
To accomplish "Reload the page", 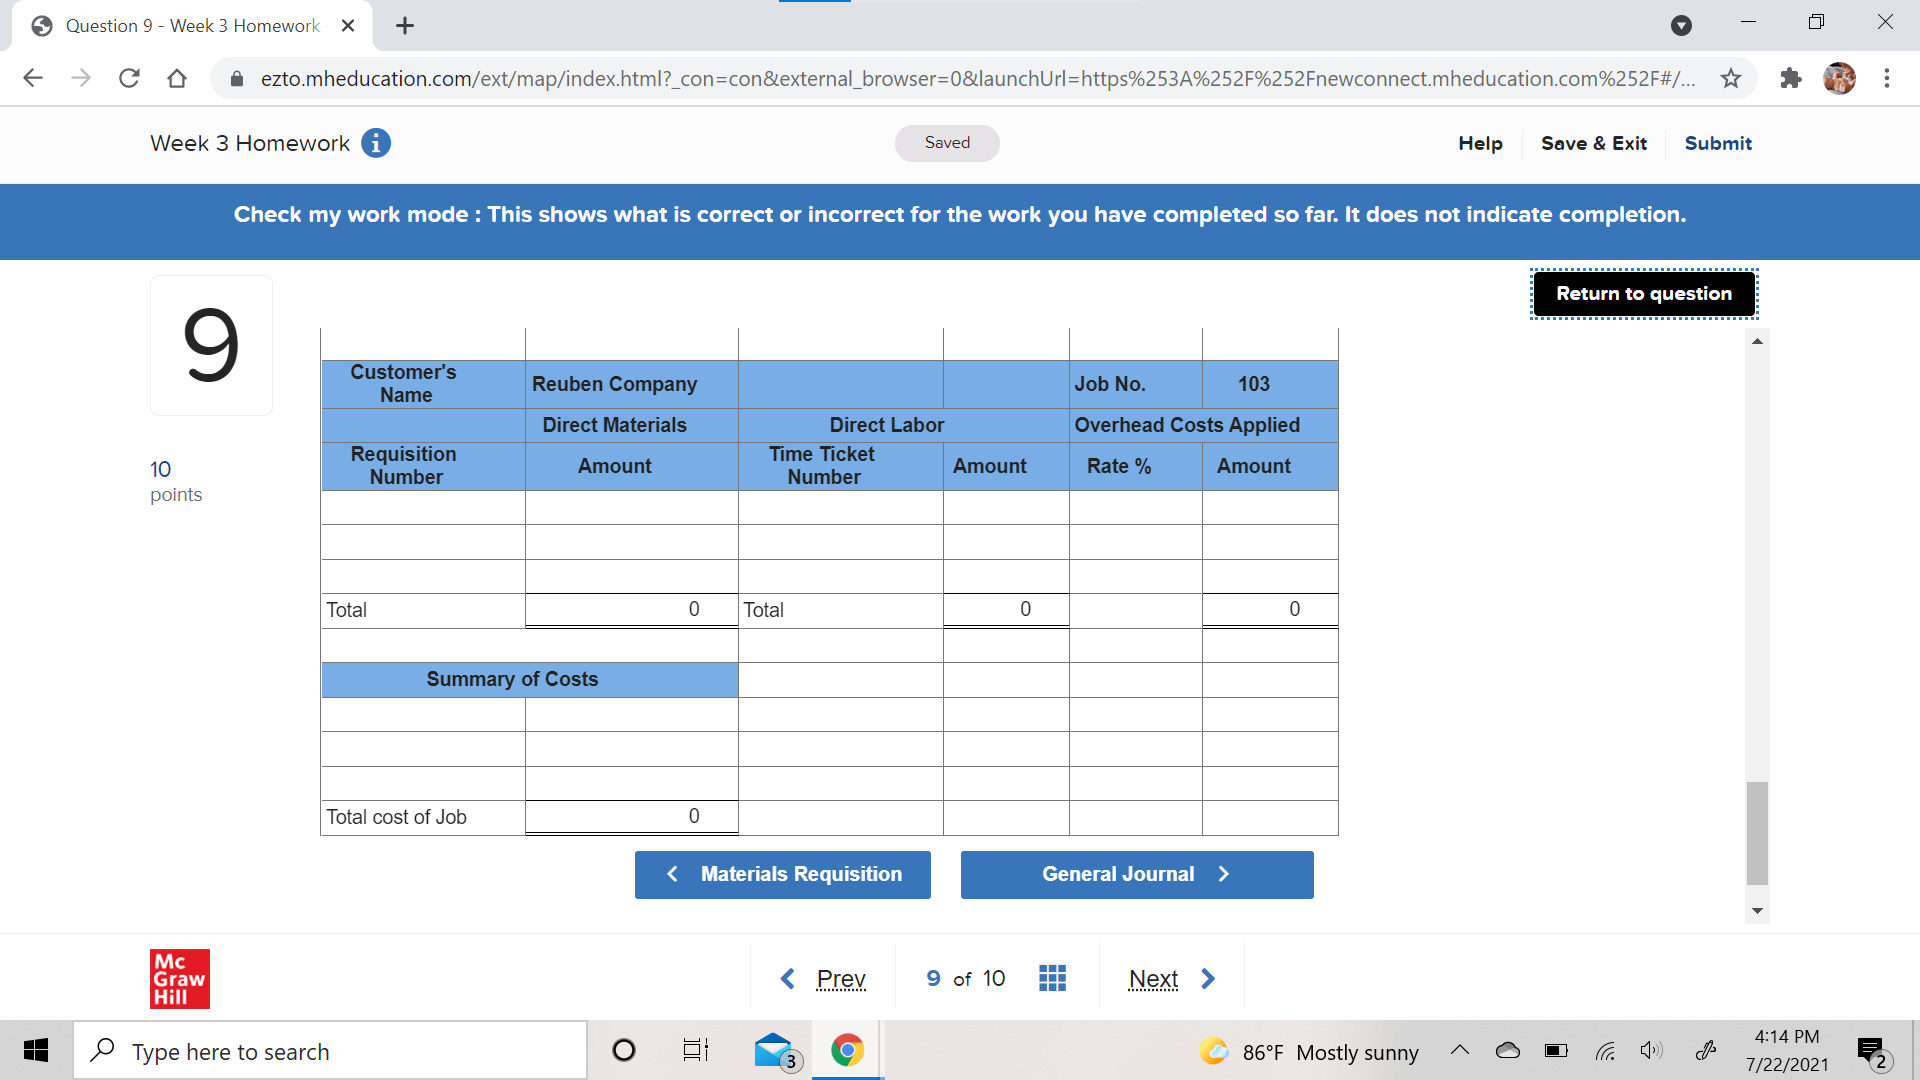I will pyautogui.click(x=129, y=78).
